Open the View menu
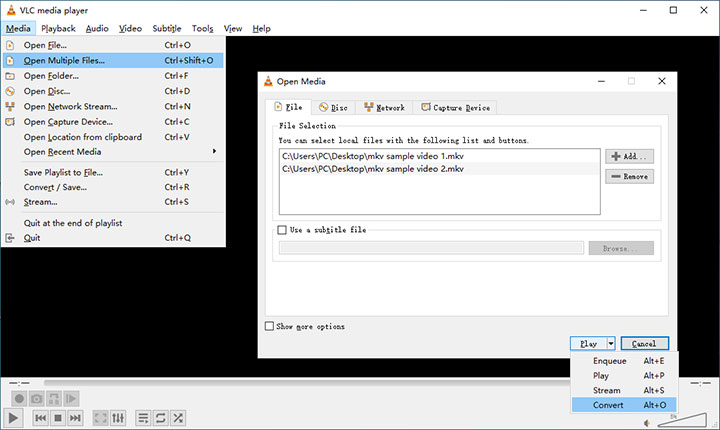This screenshot has width=720, height=430. tap(233, 28)
